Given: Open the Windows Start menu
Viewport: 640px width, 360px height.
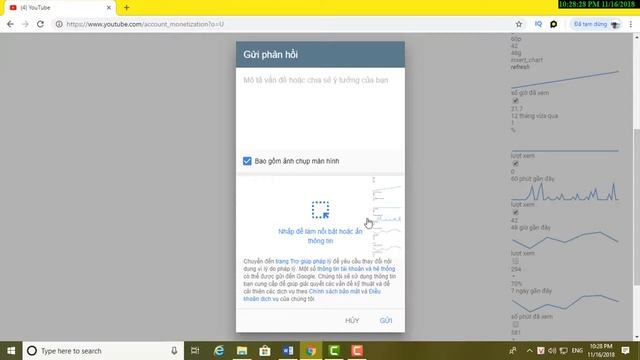Looking at the screenshot, I should (11, 351).
